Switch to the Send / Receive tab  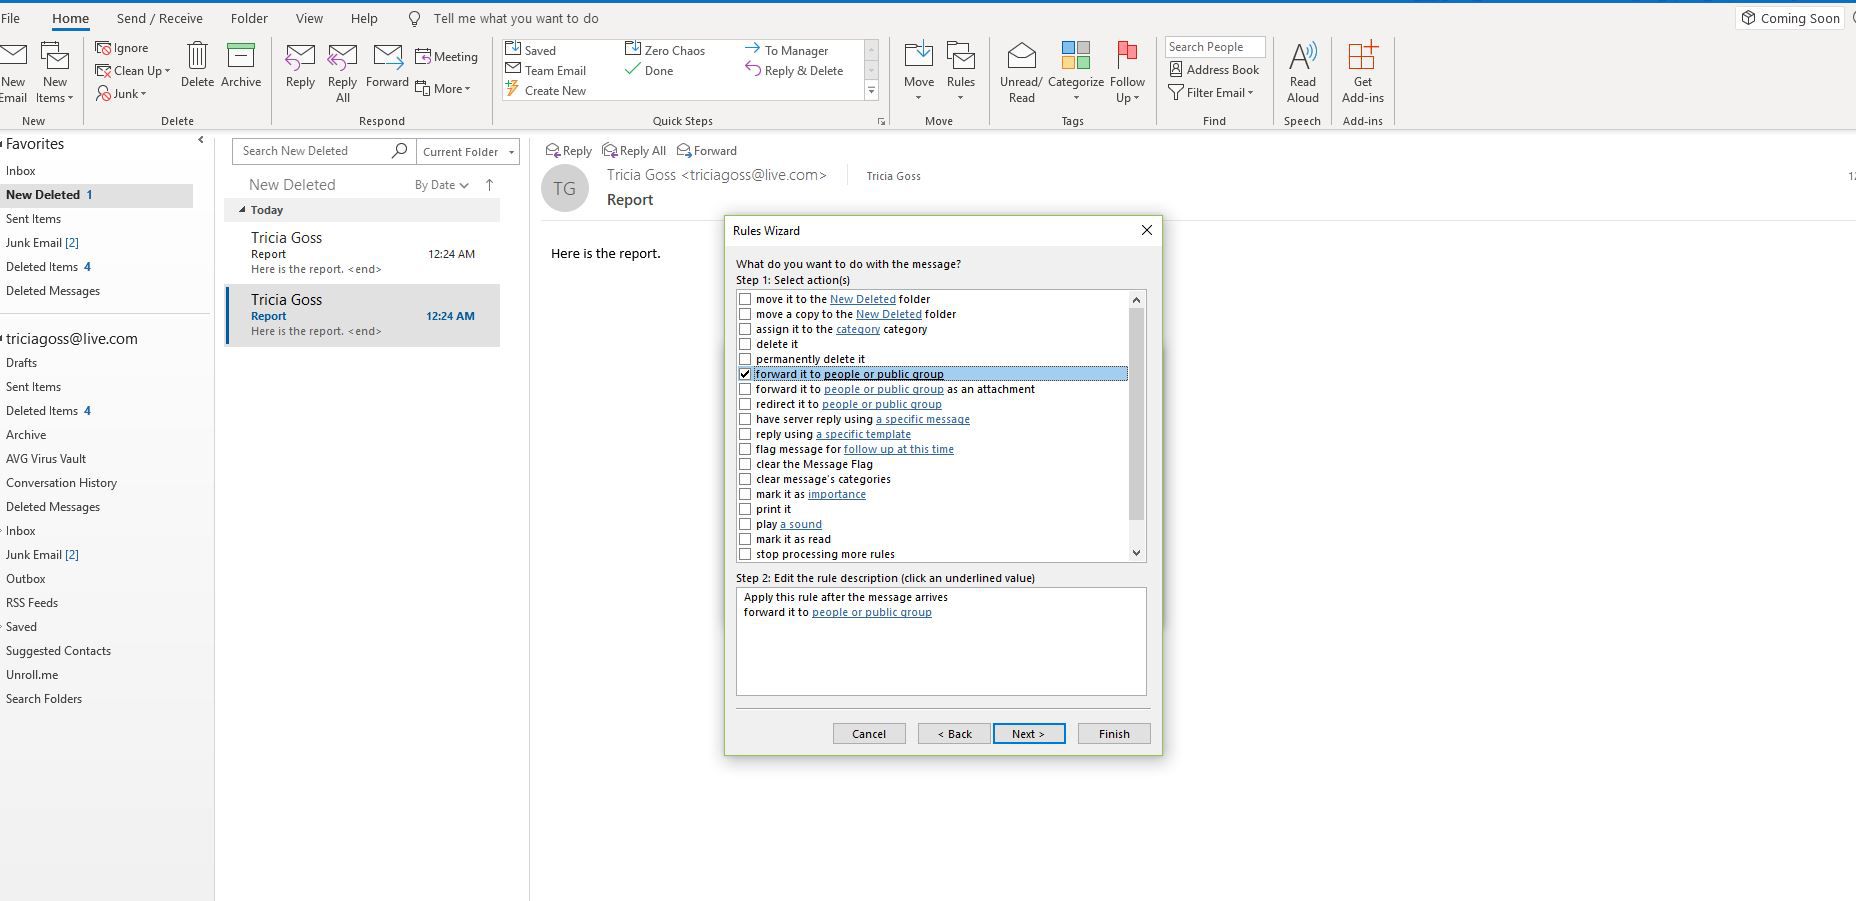(x=159, y=18)
